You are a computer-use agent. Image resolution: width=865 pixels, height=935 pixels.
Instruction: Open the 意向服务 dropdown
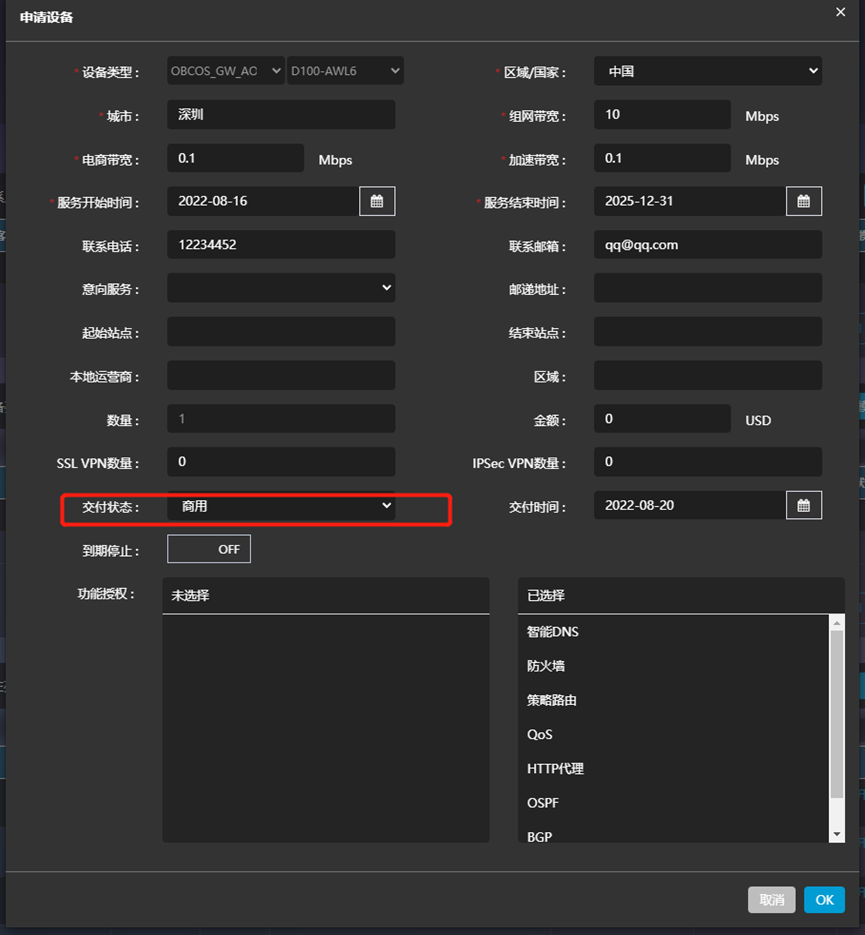[281, 288]
